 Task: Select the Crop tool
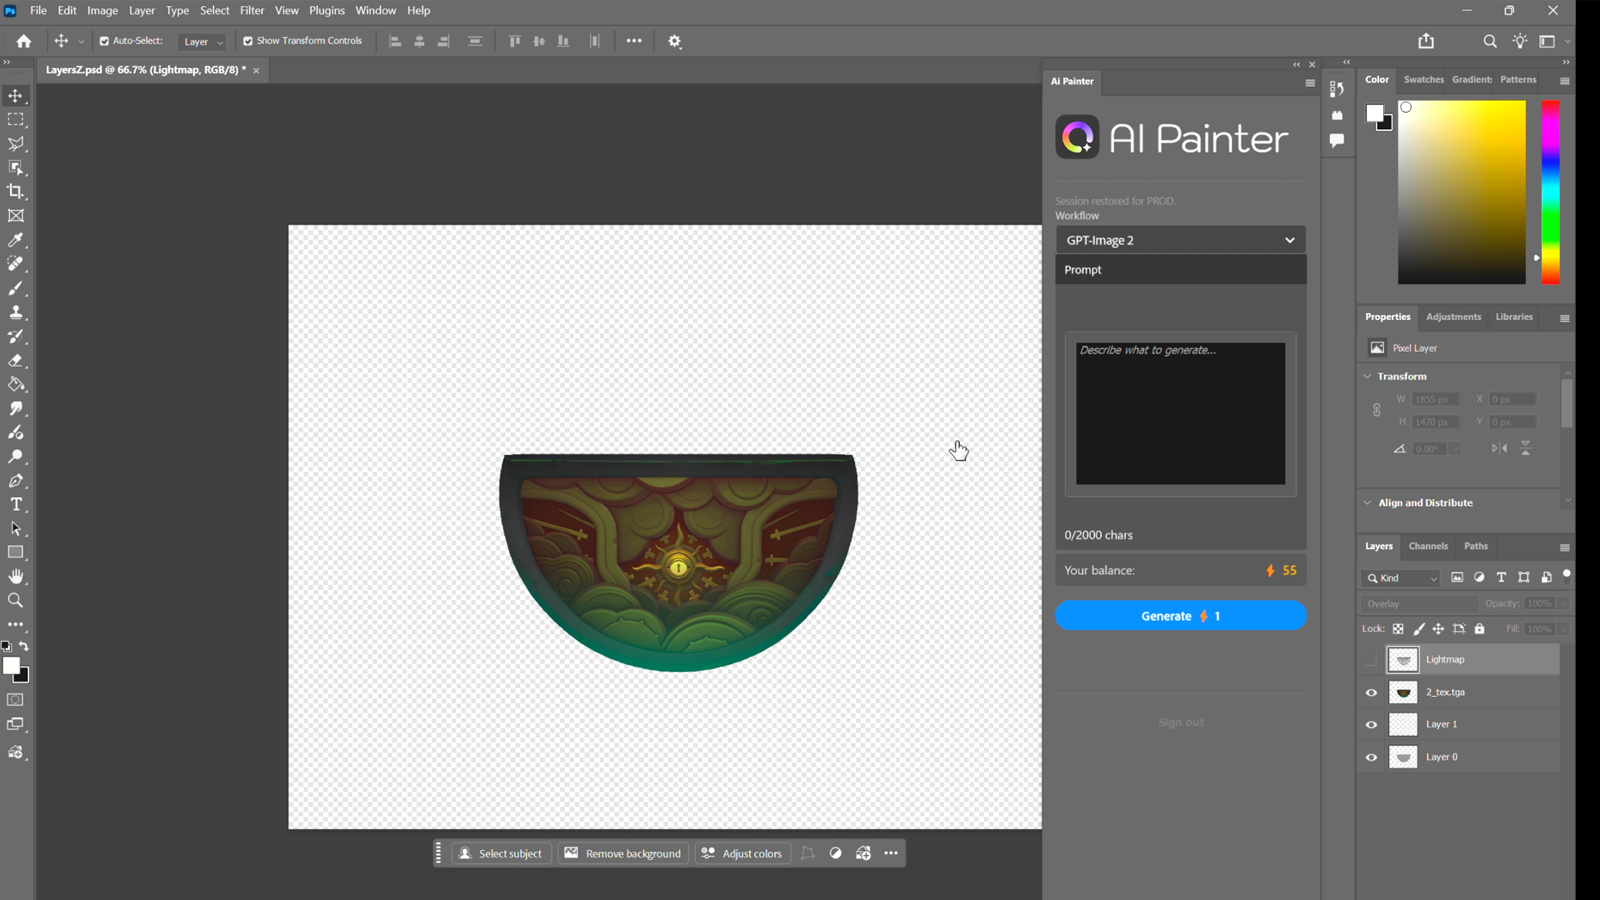(16, 192)
